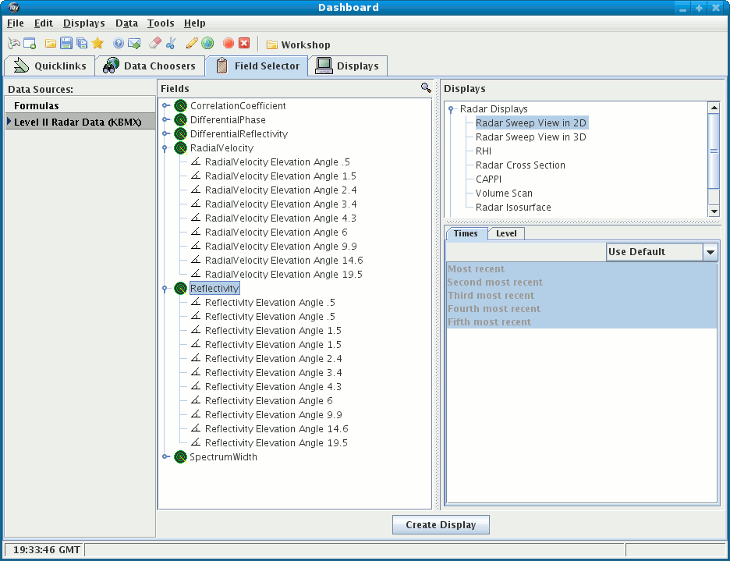
Task: Click the magnifier search icon above Fields
Action: (x=426, y=89)
